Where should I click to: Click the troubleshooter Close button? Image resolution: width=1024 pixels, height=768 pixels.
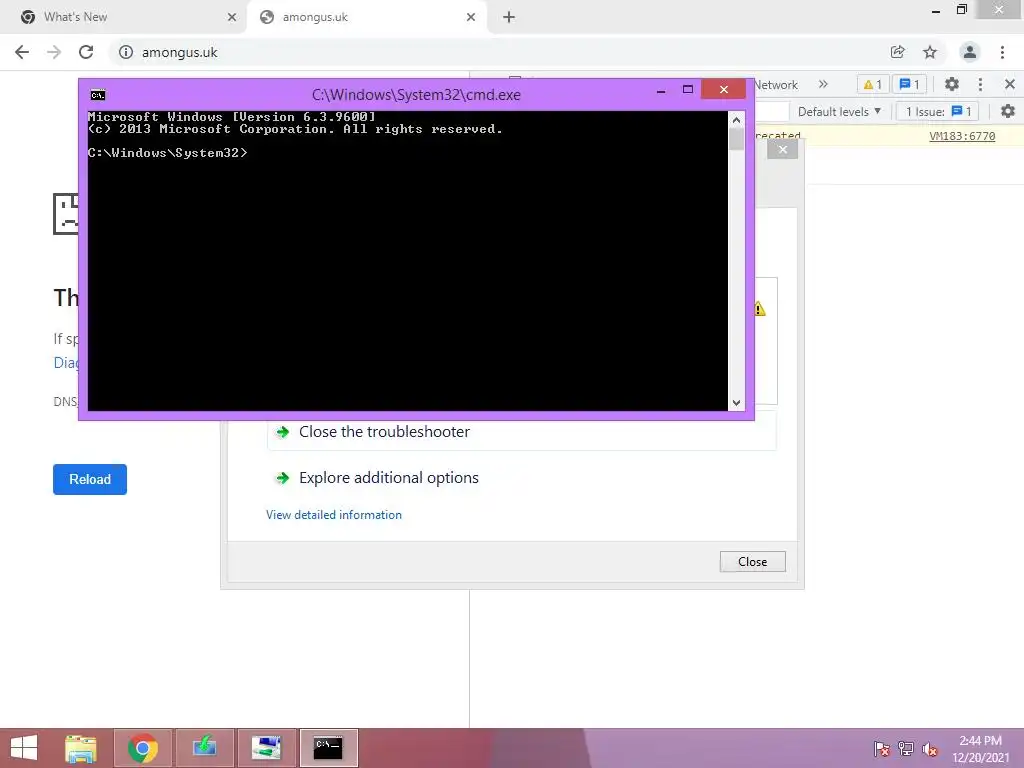pos(752,562)
